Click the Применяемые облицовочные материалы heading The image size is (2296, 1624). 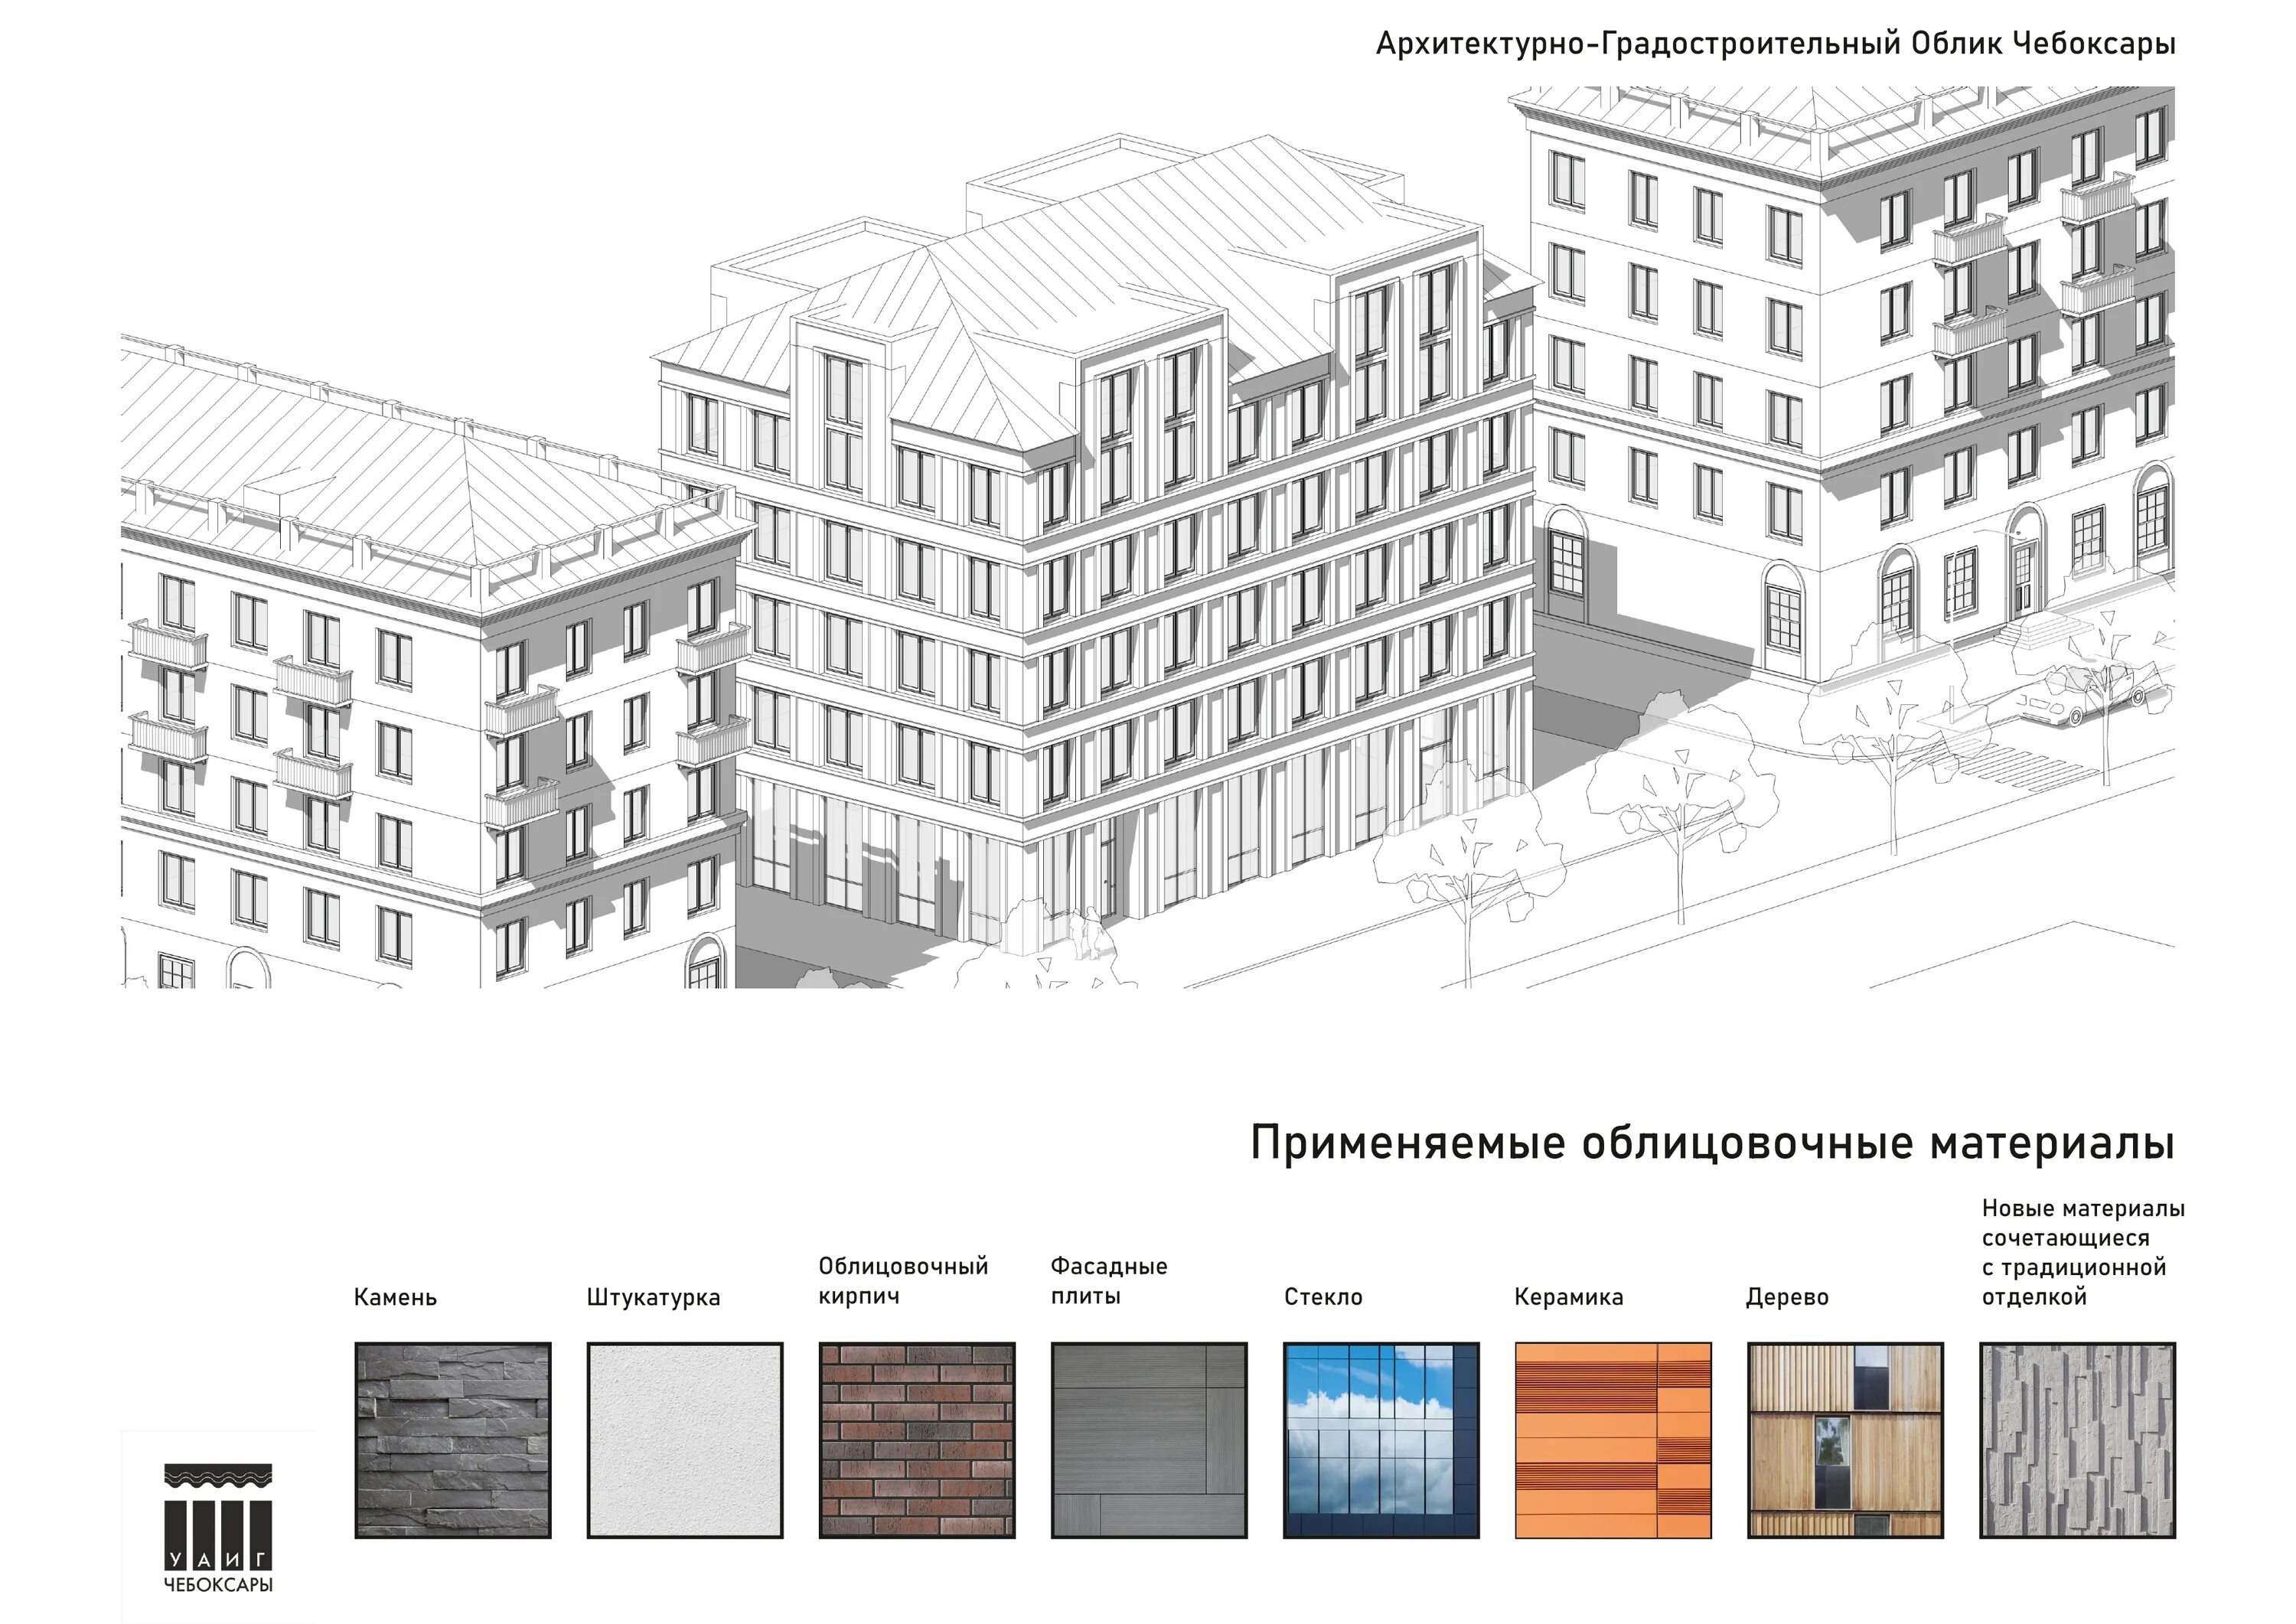1712,1143
